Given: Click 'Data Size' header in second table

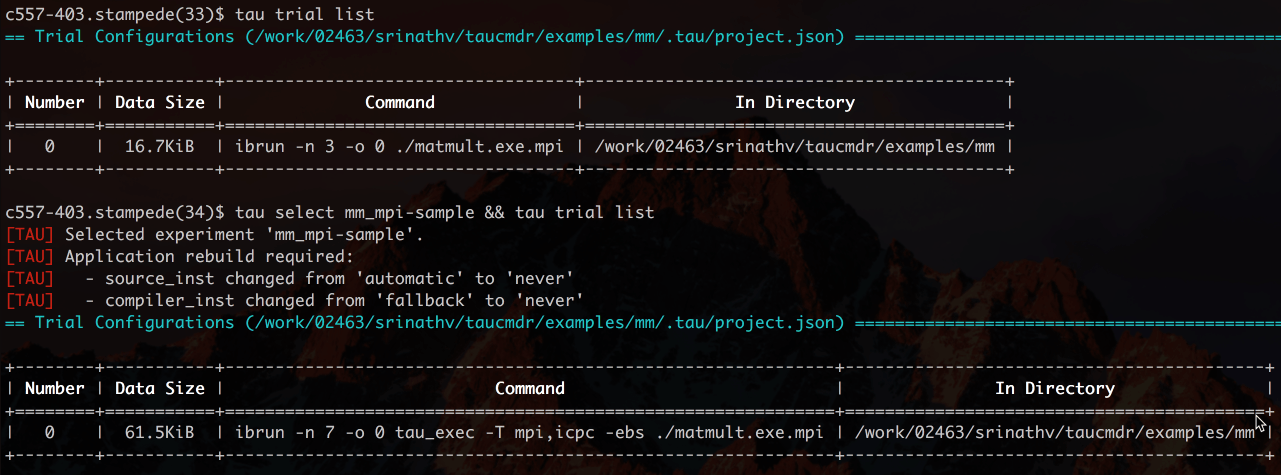Looking at the screenshot, I should point(160,388).
